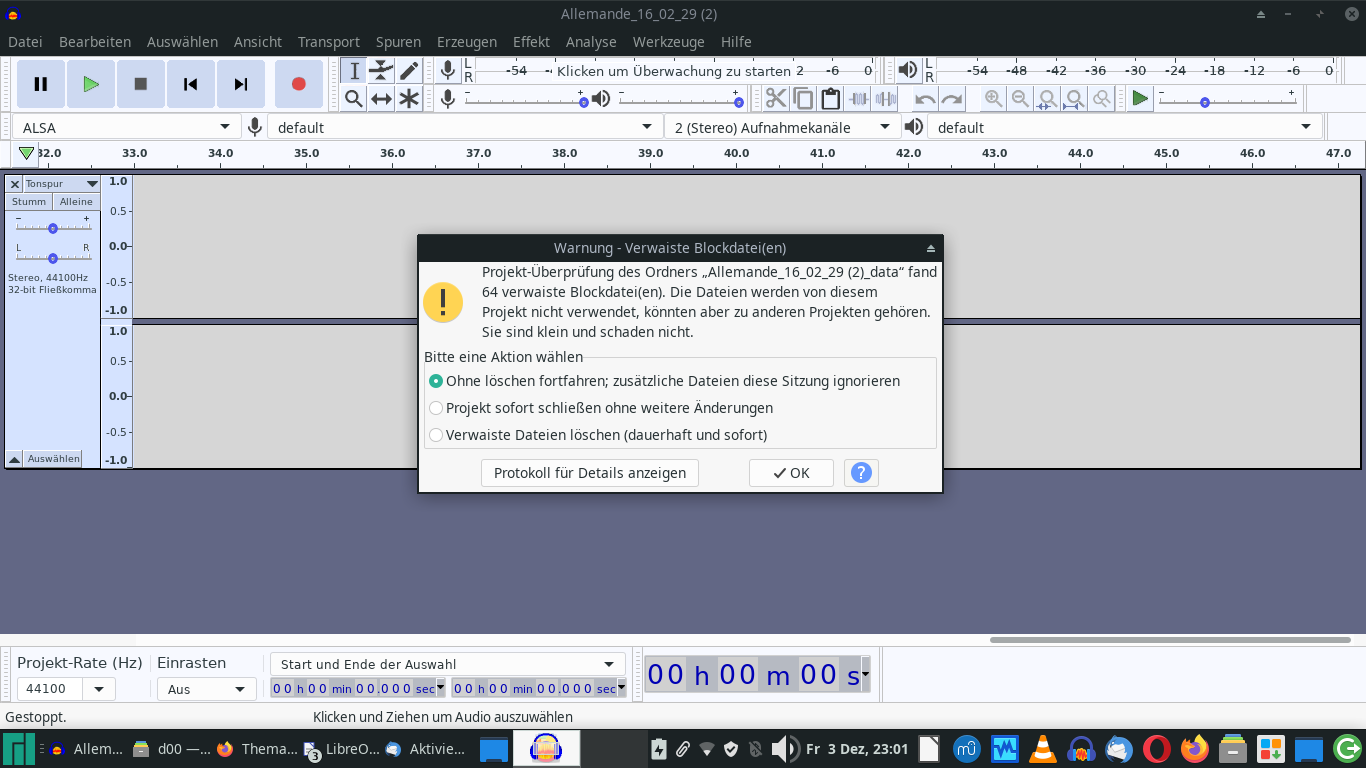Click the Zoom Out magnifier icon
This screenshot has width=1366, height=768.
pyautogui.click(x=1020, y=98)
